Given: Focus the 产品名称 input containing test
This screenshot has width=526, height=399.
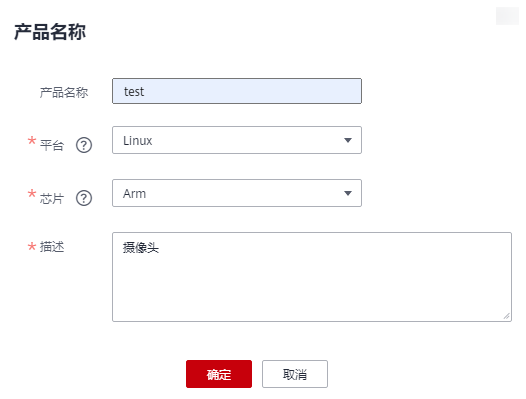Looking at the screenshot, I should pos(237,91).
